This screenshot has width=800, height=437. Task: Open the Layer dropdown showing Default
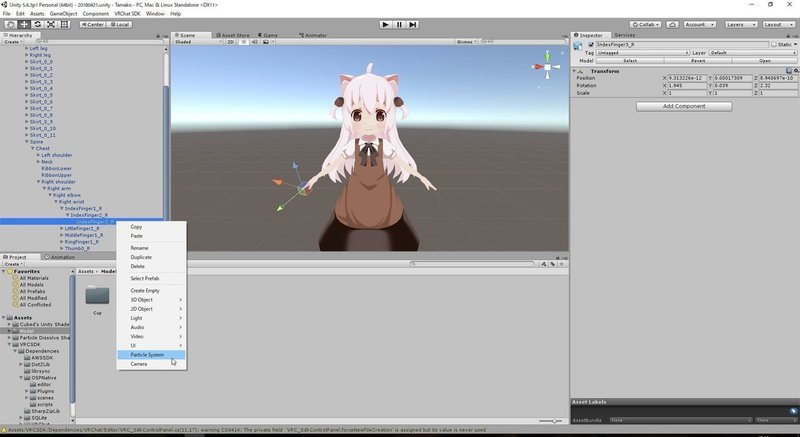[x=753, y=53]
